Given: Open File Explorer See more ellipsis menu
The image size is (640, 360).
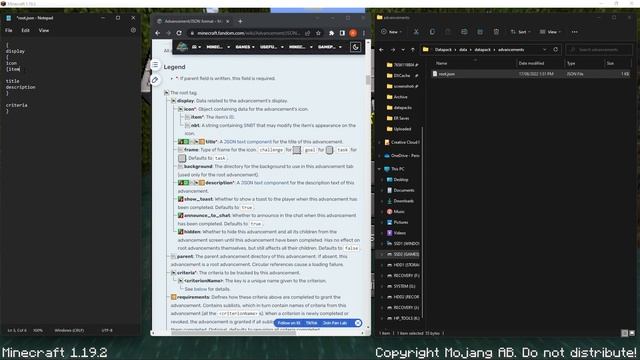Looking at the screenshot, I should tap(574, 32).
